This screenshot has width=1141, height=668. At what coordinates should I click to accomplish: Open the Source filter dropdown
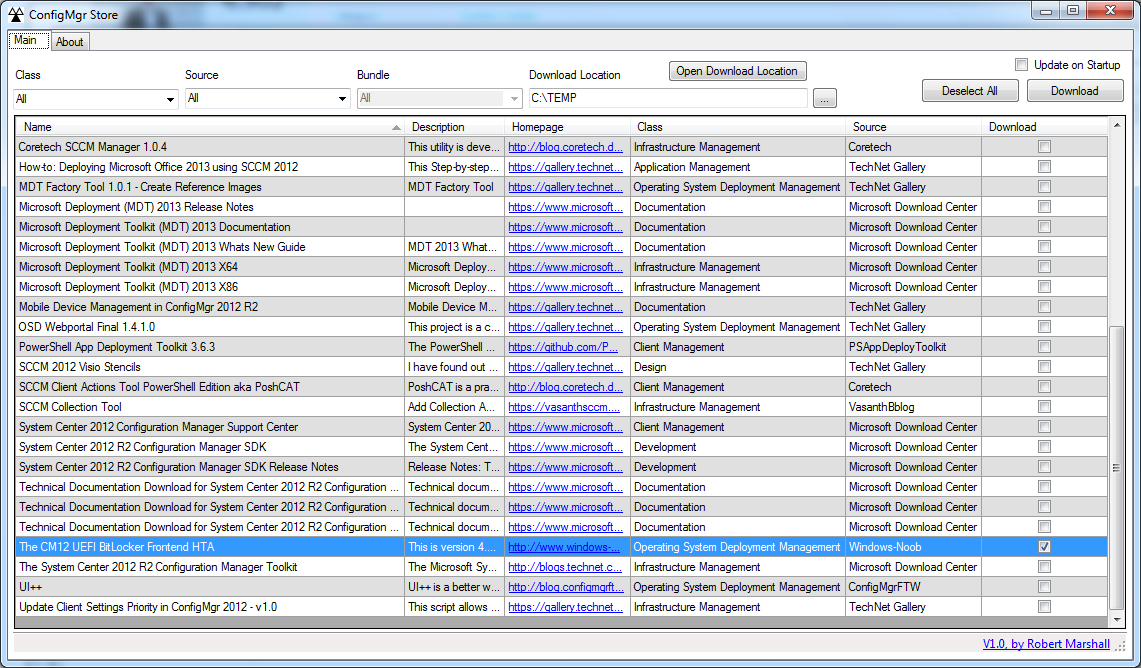click(268, 98)
